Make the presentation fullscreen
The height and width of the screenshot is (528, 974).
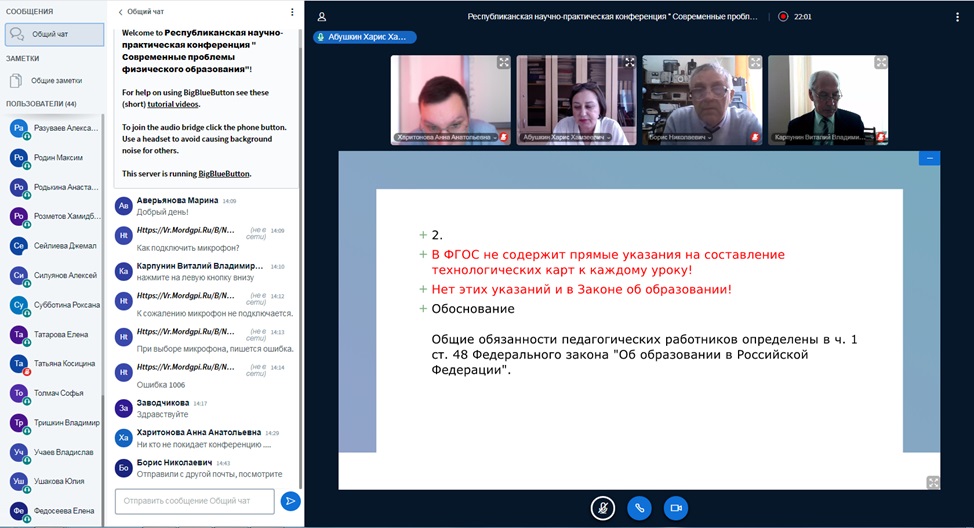[932, 482]
